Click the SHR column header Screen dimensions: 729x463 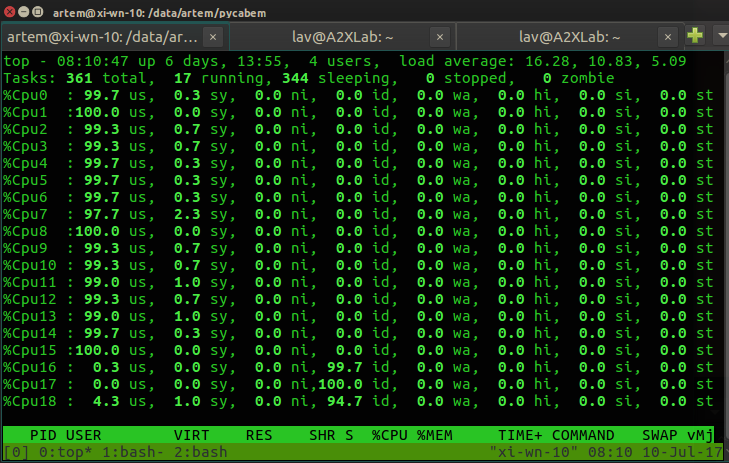tap(322, 436)
